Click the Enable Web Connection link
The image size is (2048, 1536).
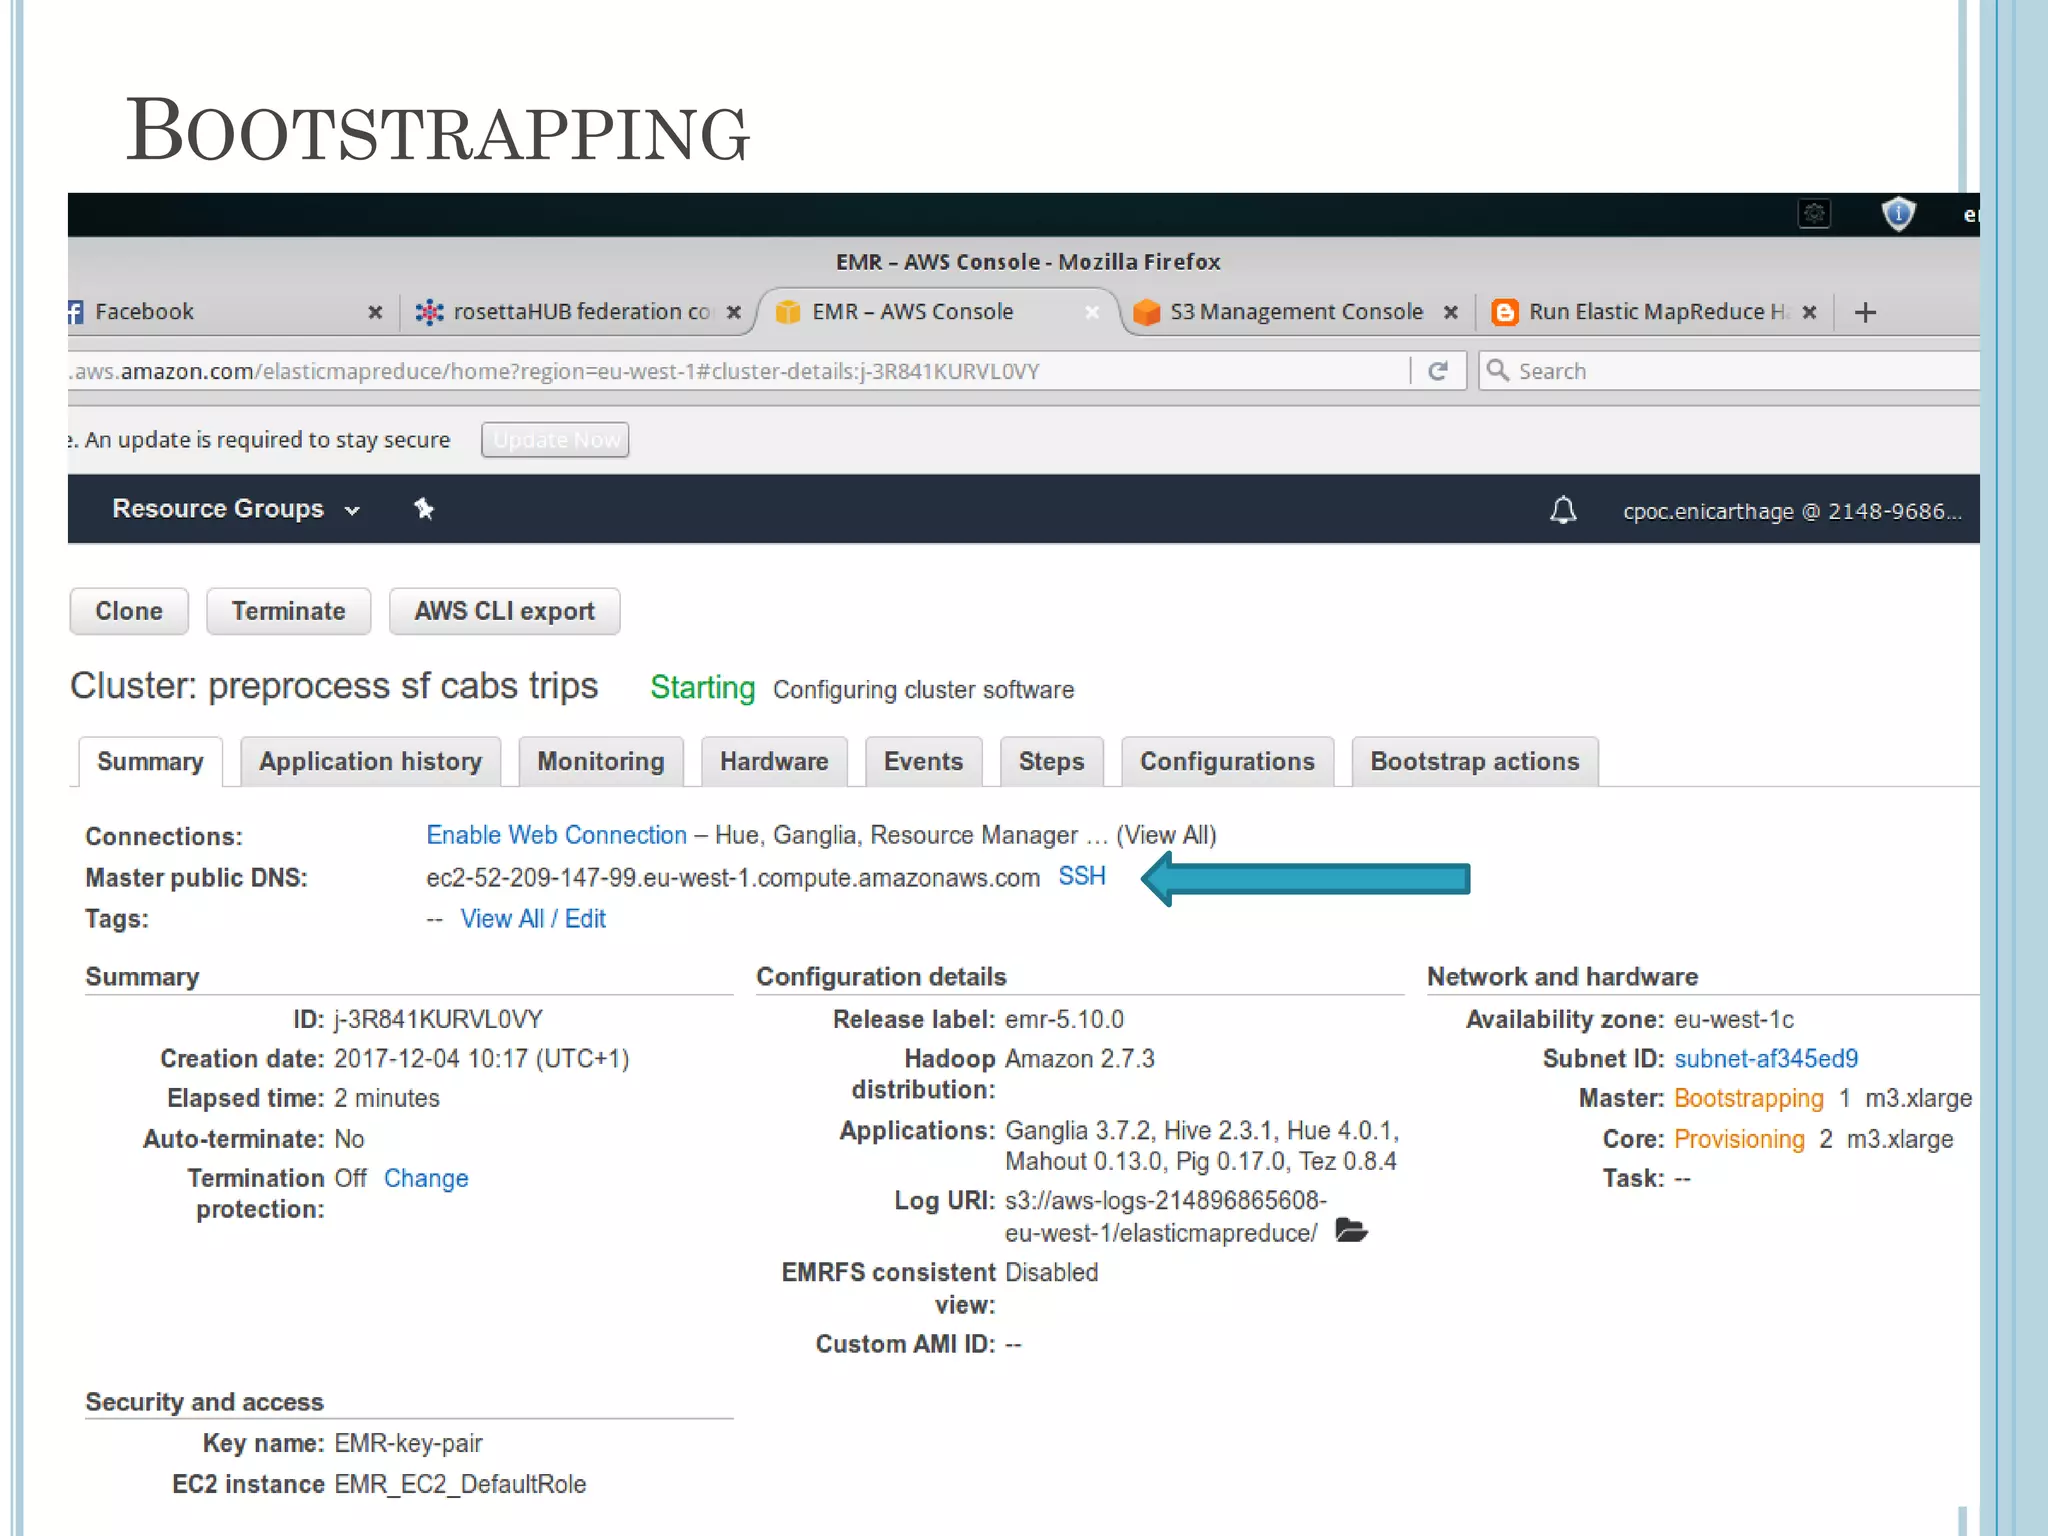(x=556, y=835)
